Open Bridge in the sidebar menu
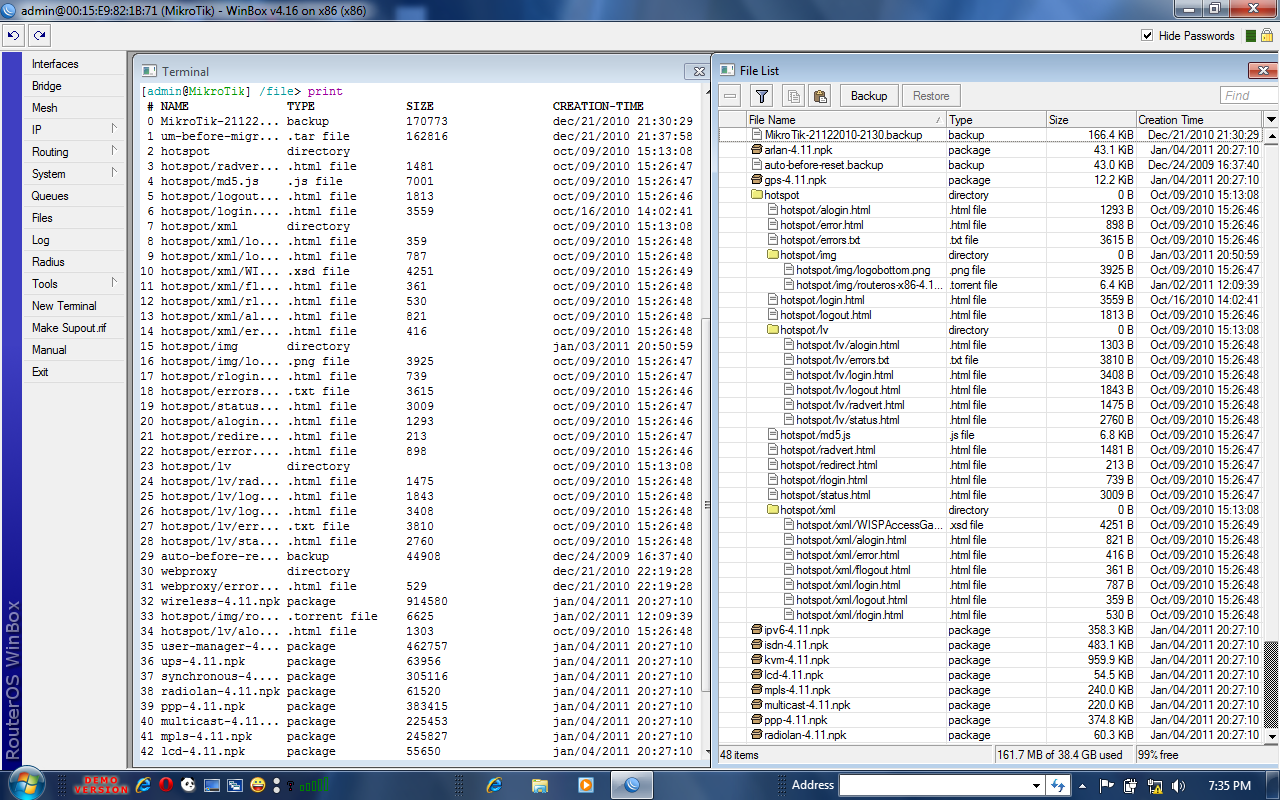This screenshot has height=800, width=1280. tap(74, 86)
